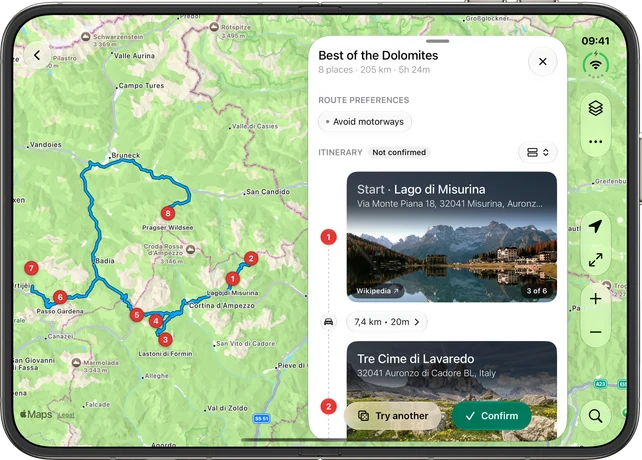Screen dimensions: 642x460
Task: Tap the 09:41 clock display
Action: [x=595, y=41]
